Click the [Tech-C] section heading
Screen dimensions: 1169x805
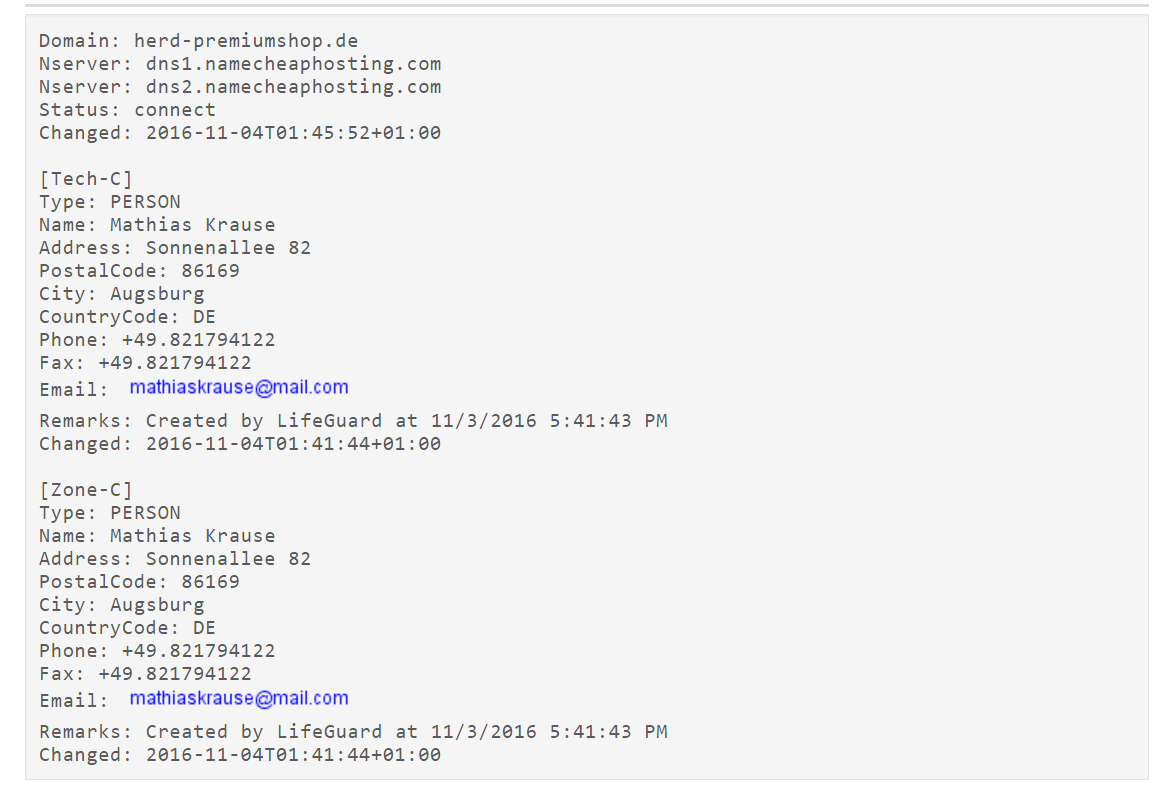[86, 180]
